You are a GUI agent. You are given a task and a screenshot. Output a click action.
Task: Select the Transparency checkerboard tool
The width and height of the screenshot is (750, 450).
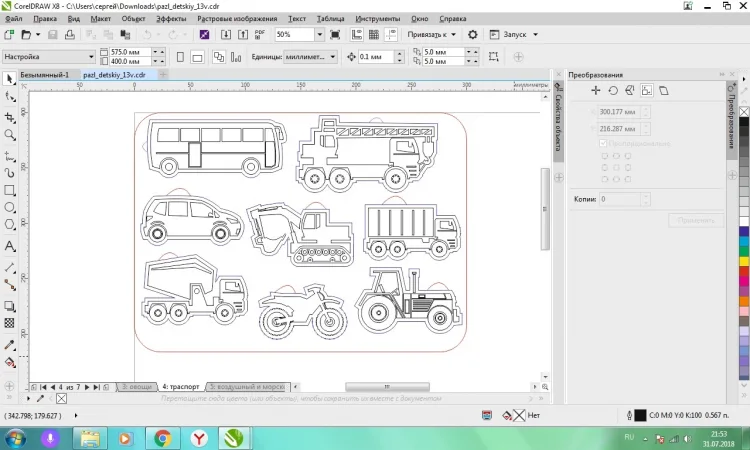point(10,323)
